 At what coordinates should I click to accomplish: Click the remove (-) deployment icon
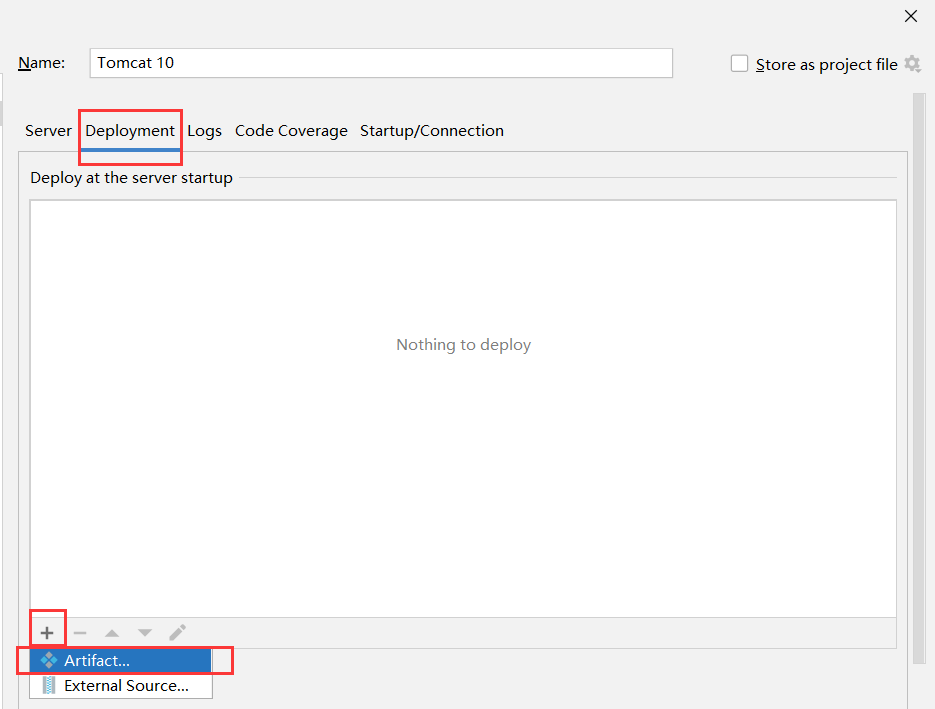[x=79, y=631]
